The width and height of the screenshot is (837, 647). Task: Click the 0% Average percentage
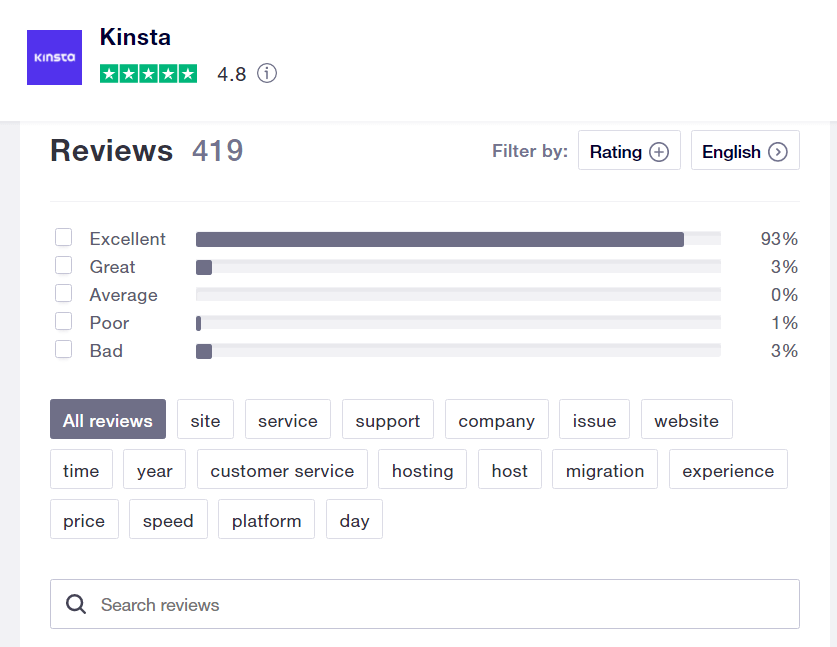click(784, 295)
